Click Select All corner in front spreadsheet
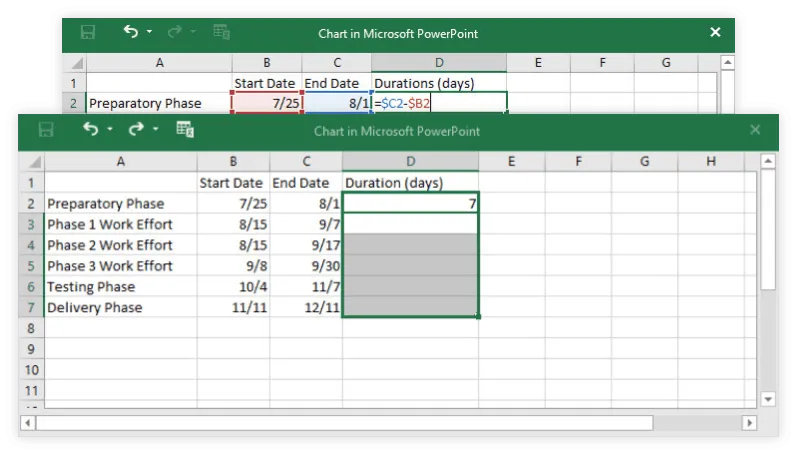 (33, 162)
